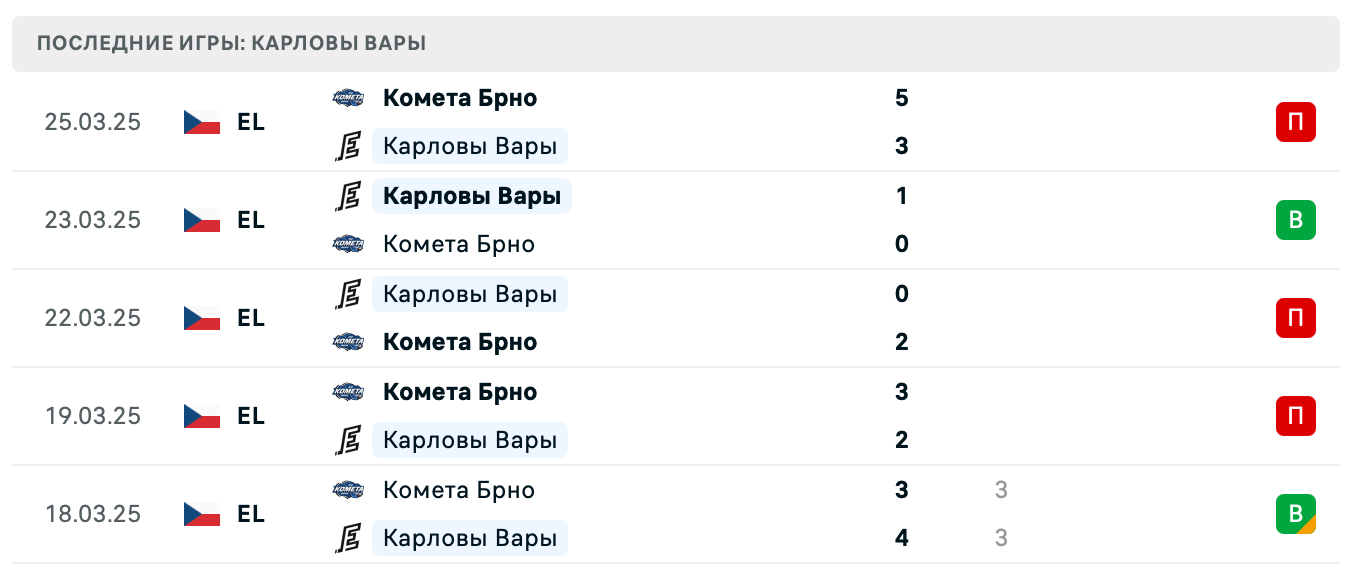Click the EL league label on the 22.03.25 row

pyautogui.click(x=251, y=318)
